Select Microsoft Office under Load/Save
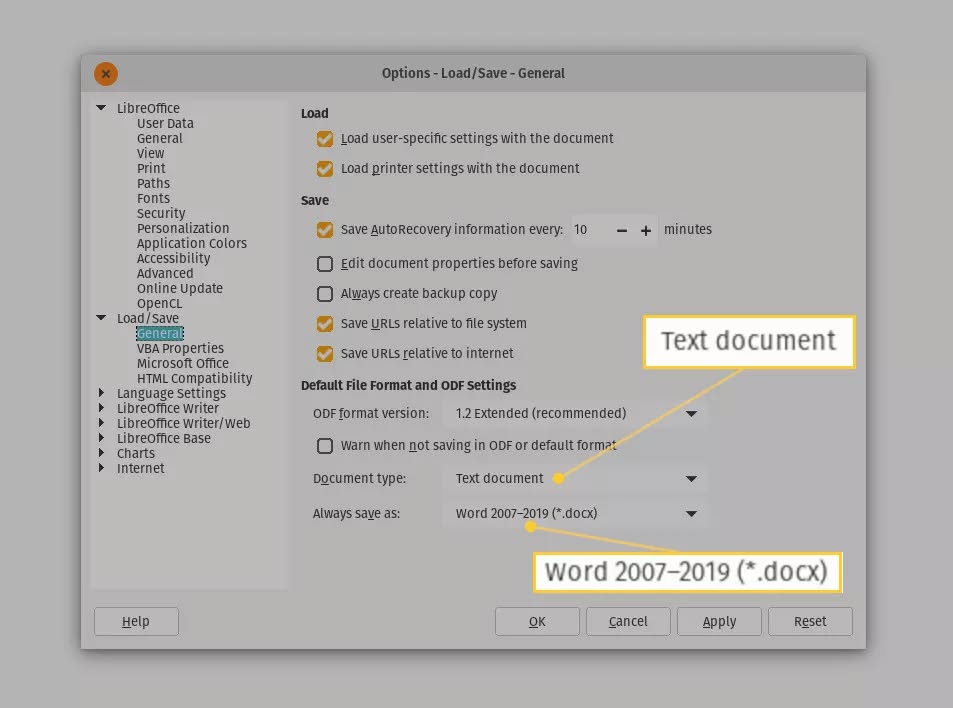The height and width of the screenshot is (708, 953). click(x=182, y=363)
